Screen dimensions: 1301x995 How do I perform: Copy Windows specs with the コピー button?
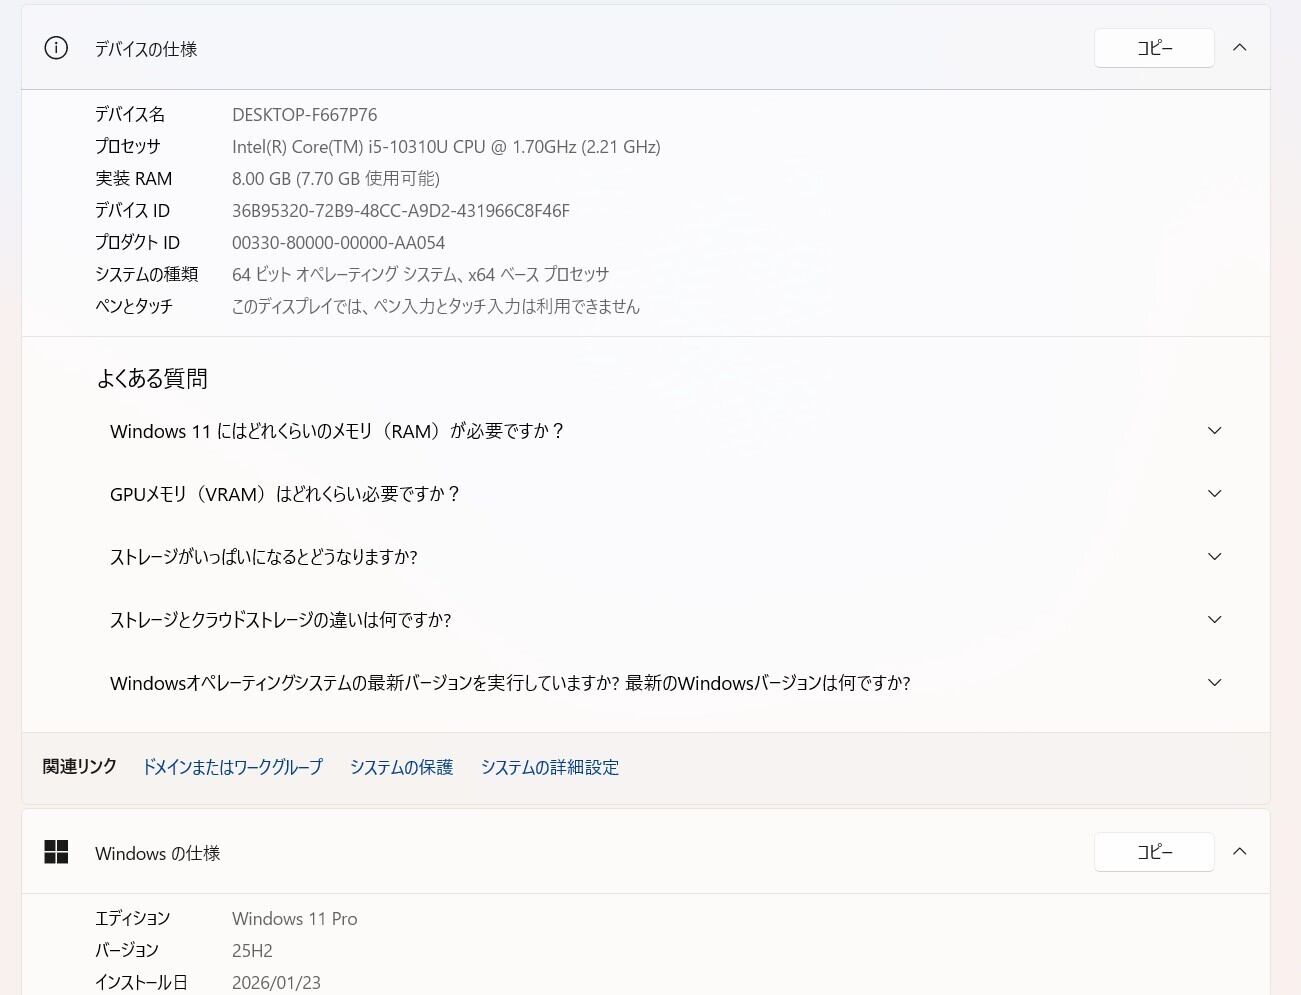tap(1154, 852)
